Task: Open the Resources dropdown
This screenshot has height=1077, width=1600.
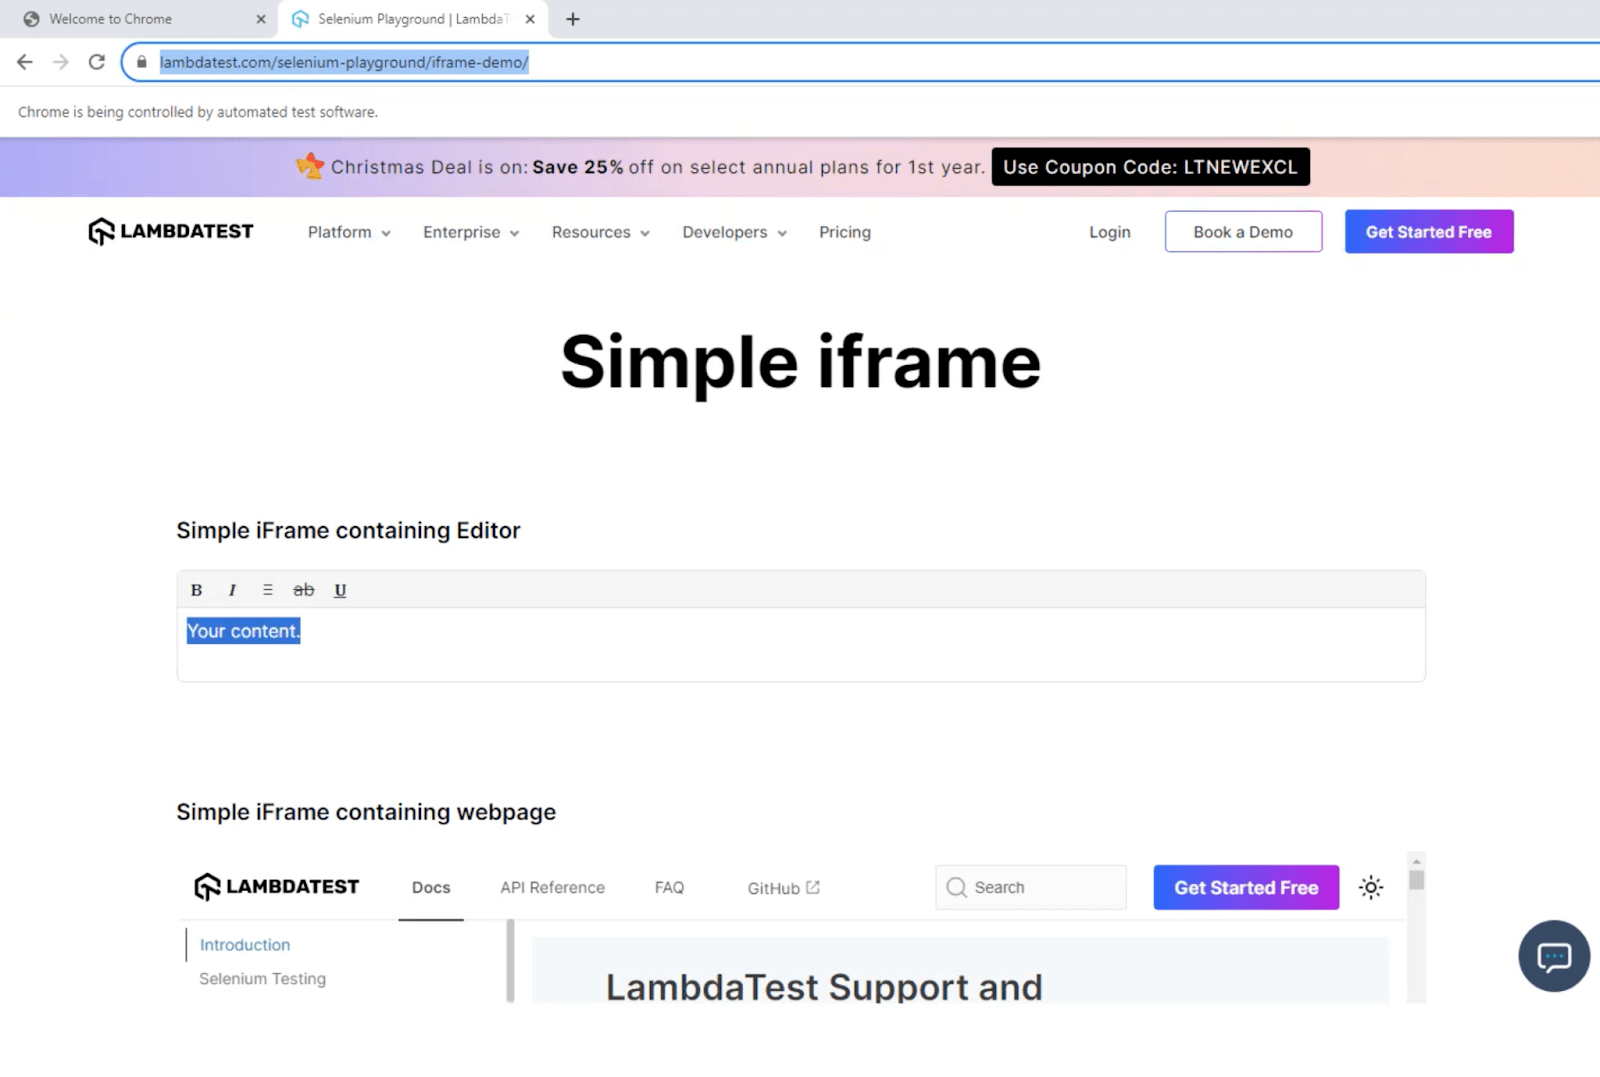Action: point(600,232)
